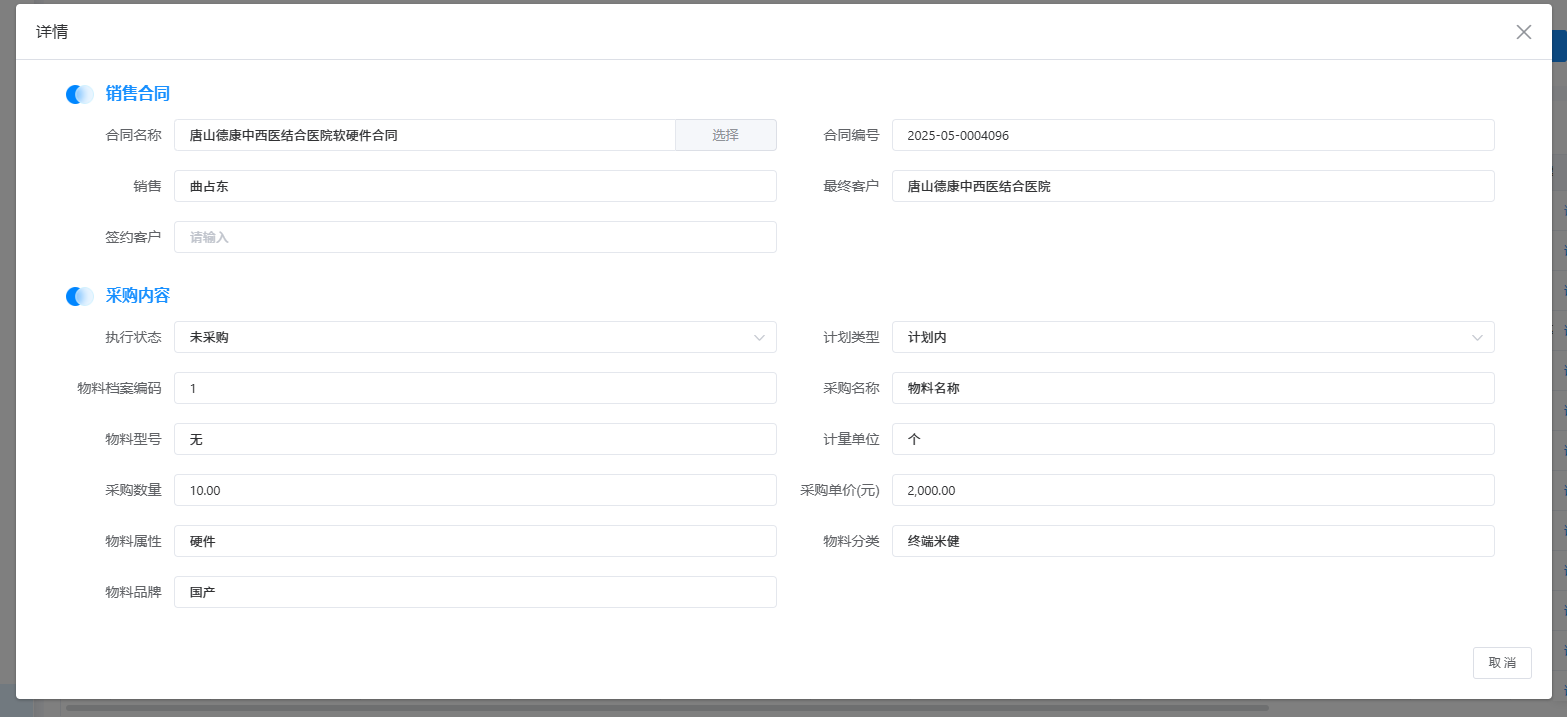The height and width of the screenshot is (717, 1567).
Task: Click the 选择 button for contract name
Action: (x=725, y=135)
